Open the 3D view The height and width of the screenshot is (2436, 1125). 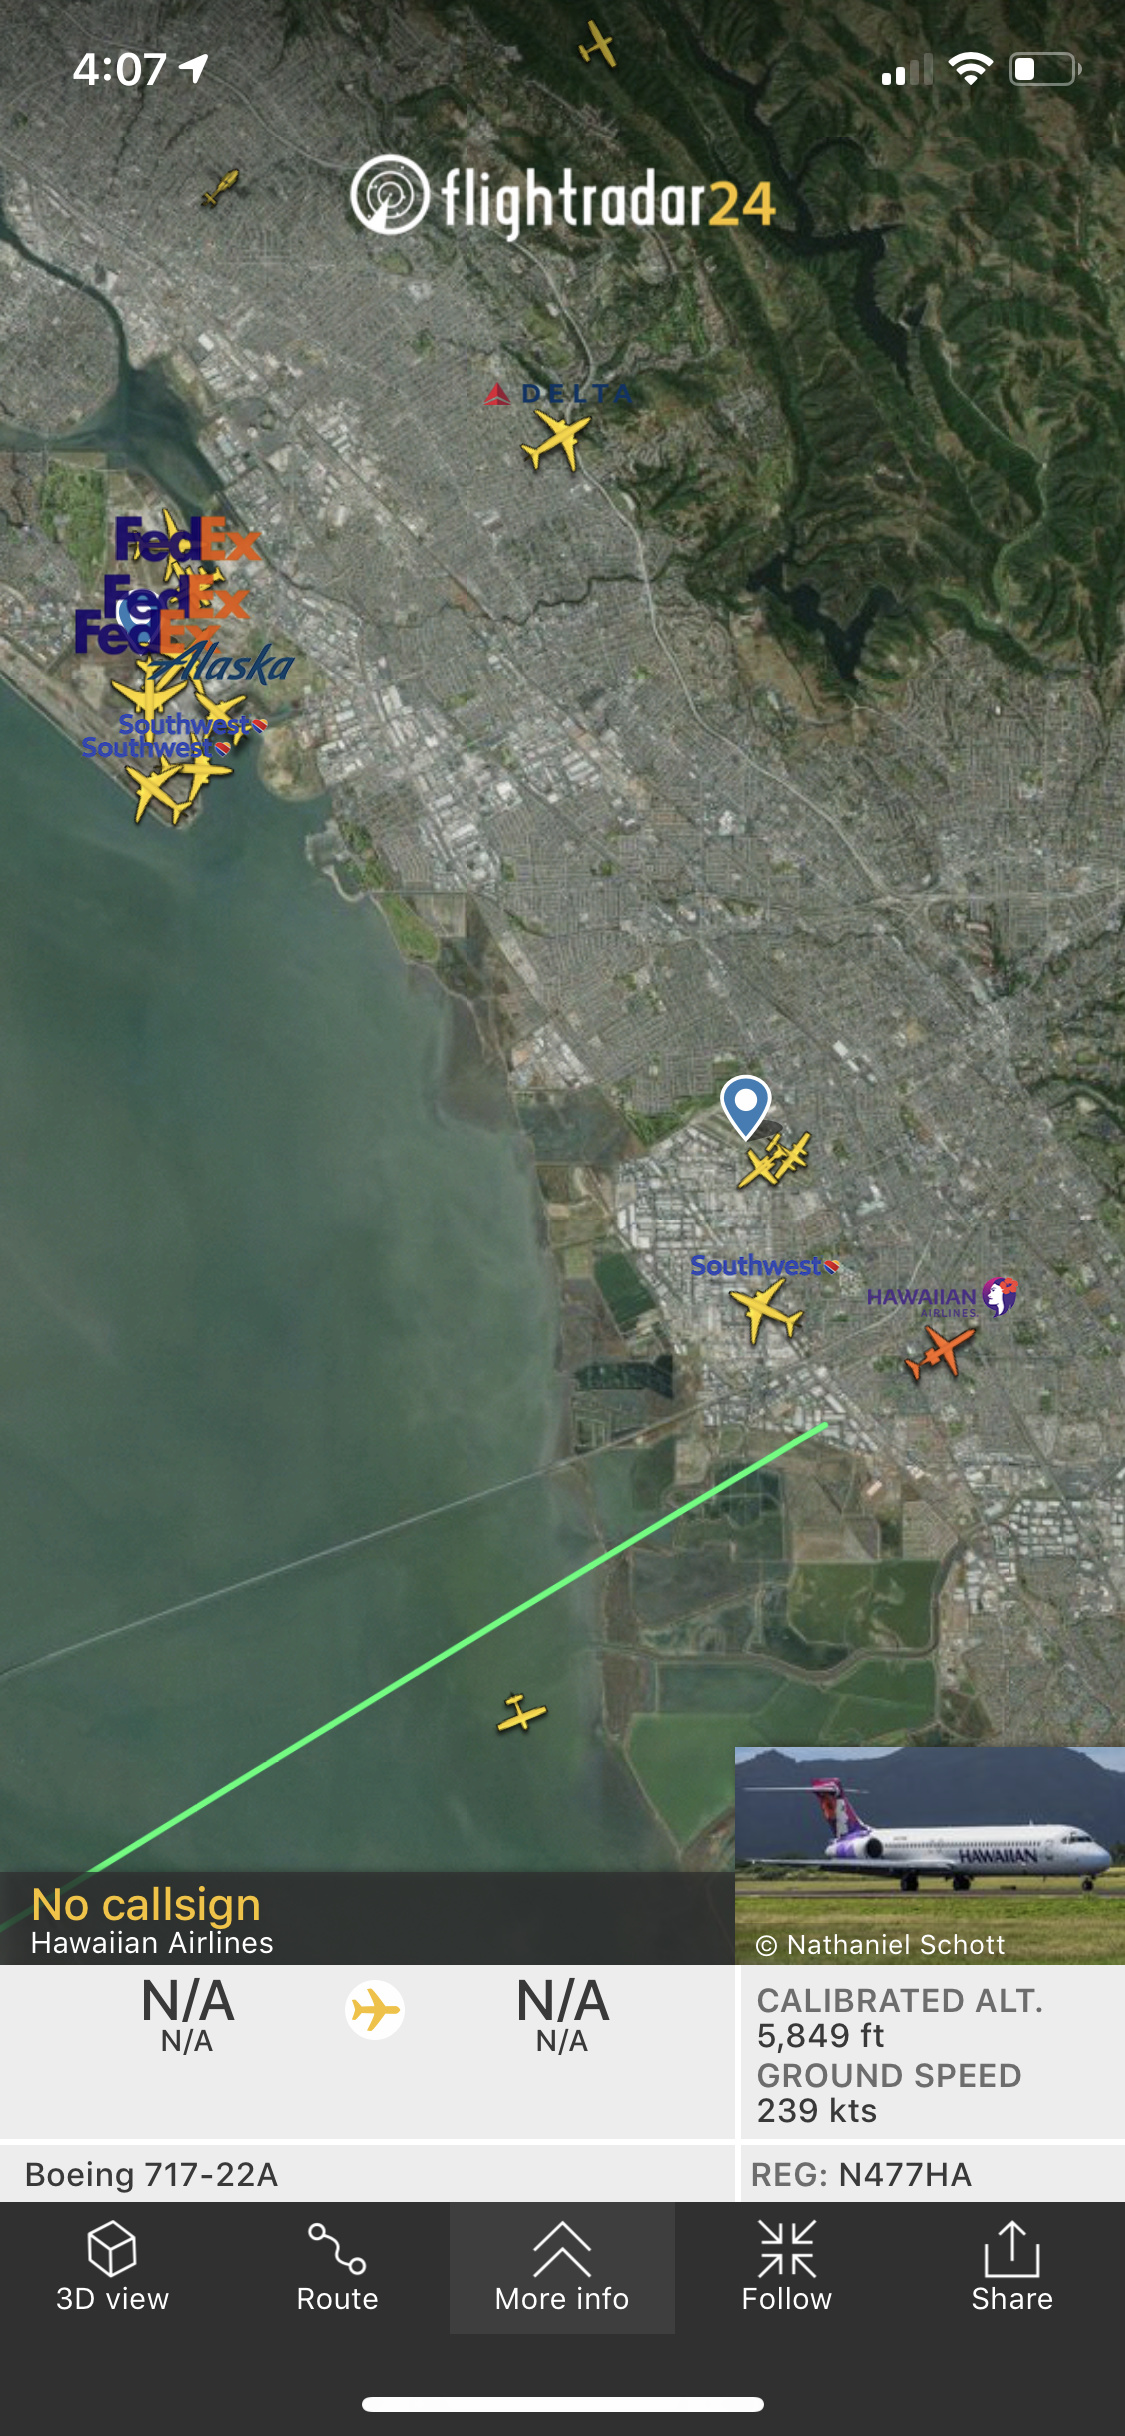112,2267
